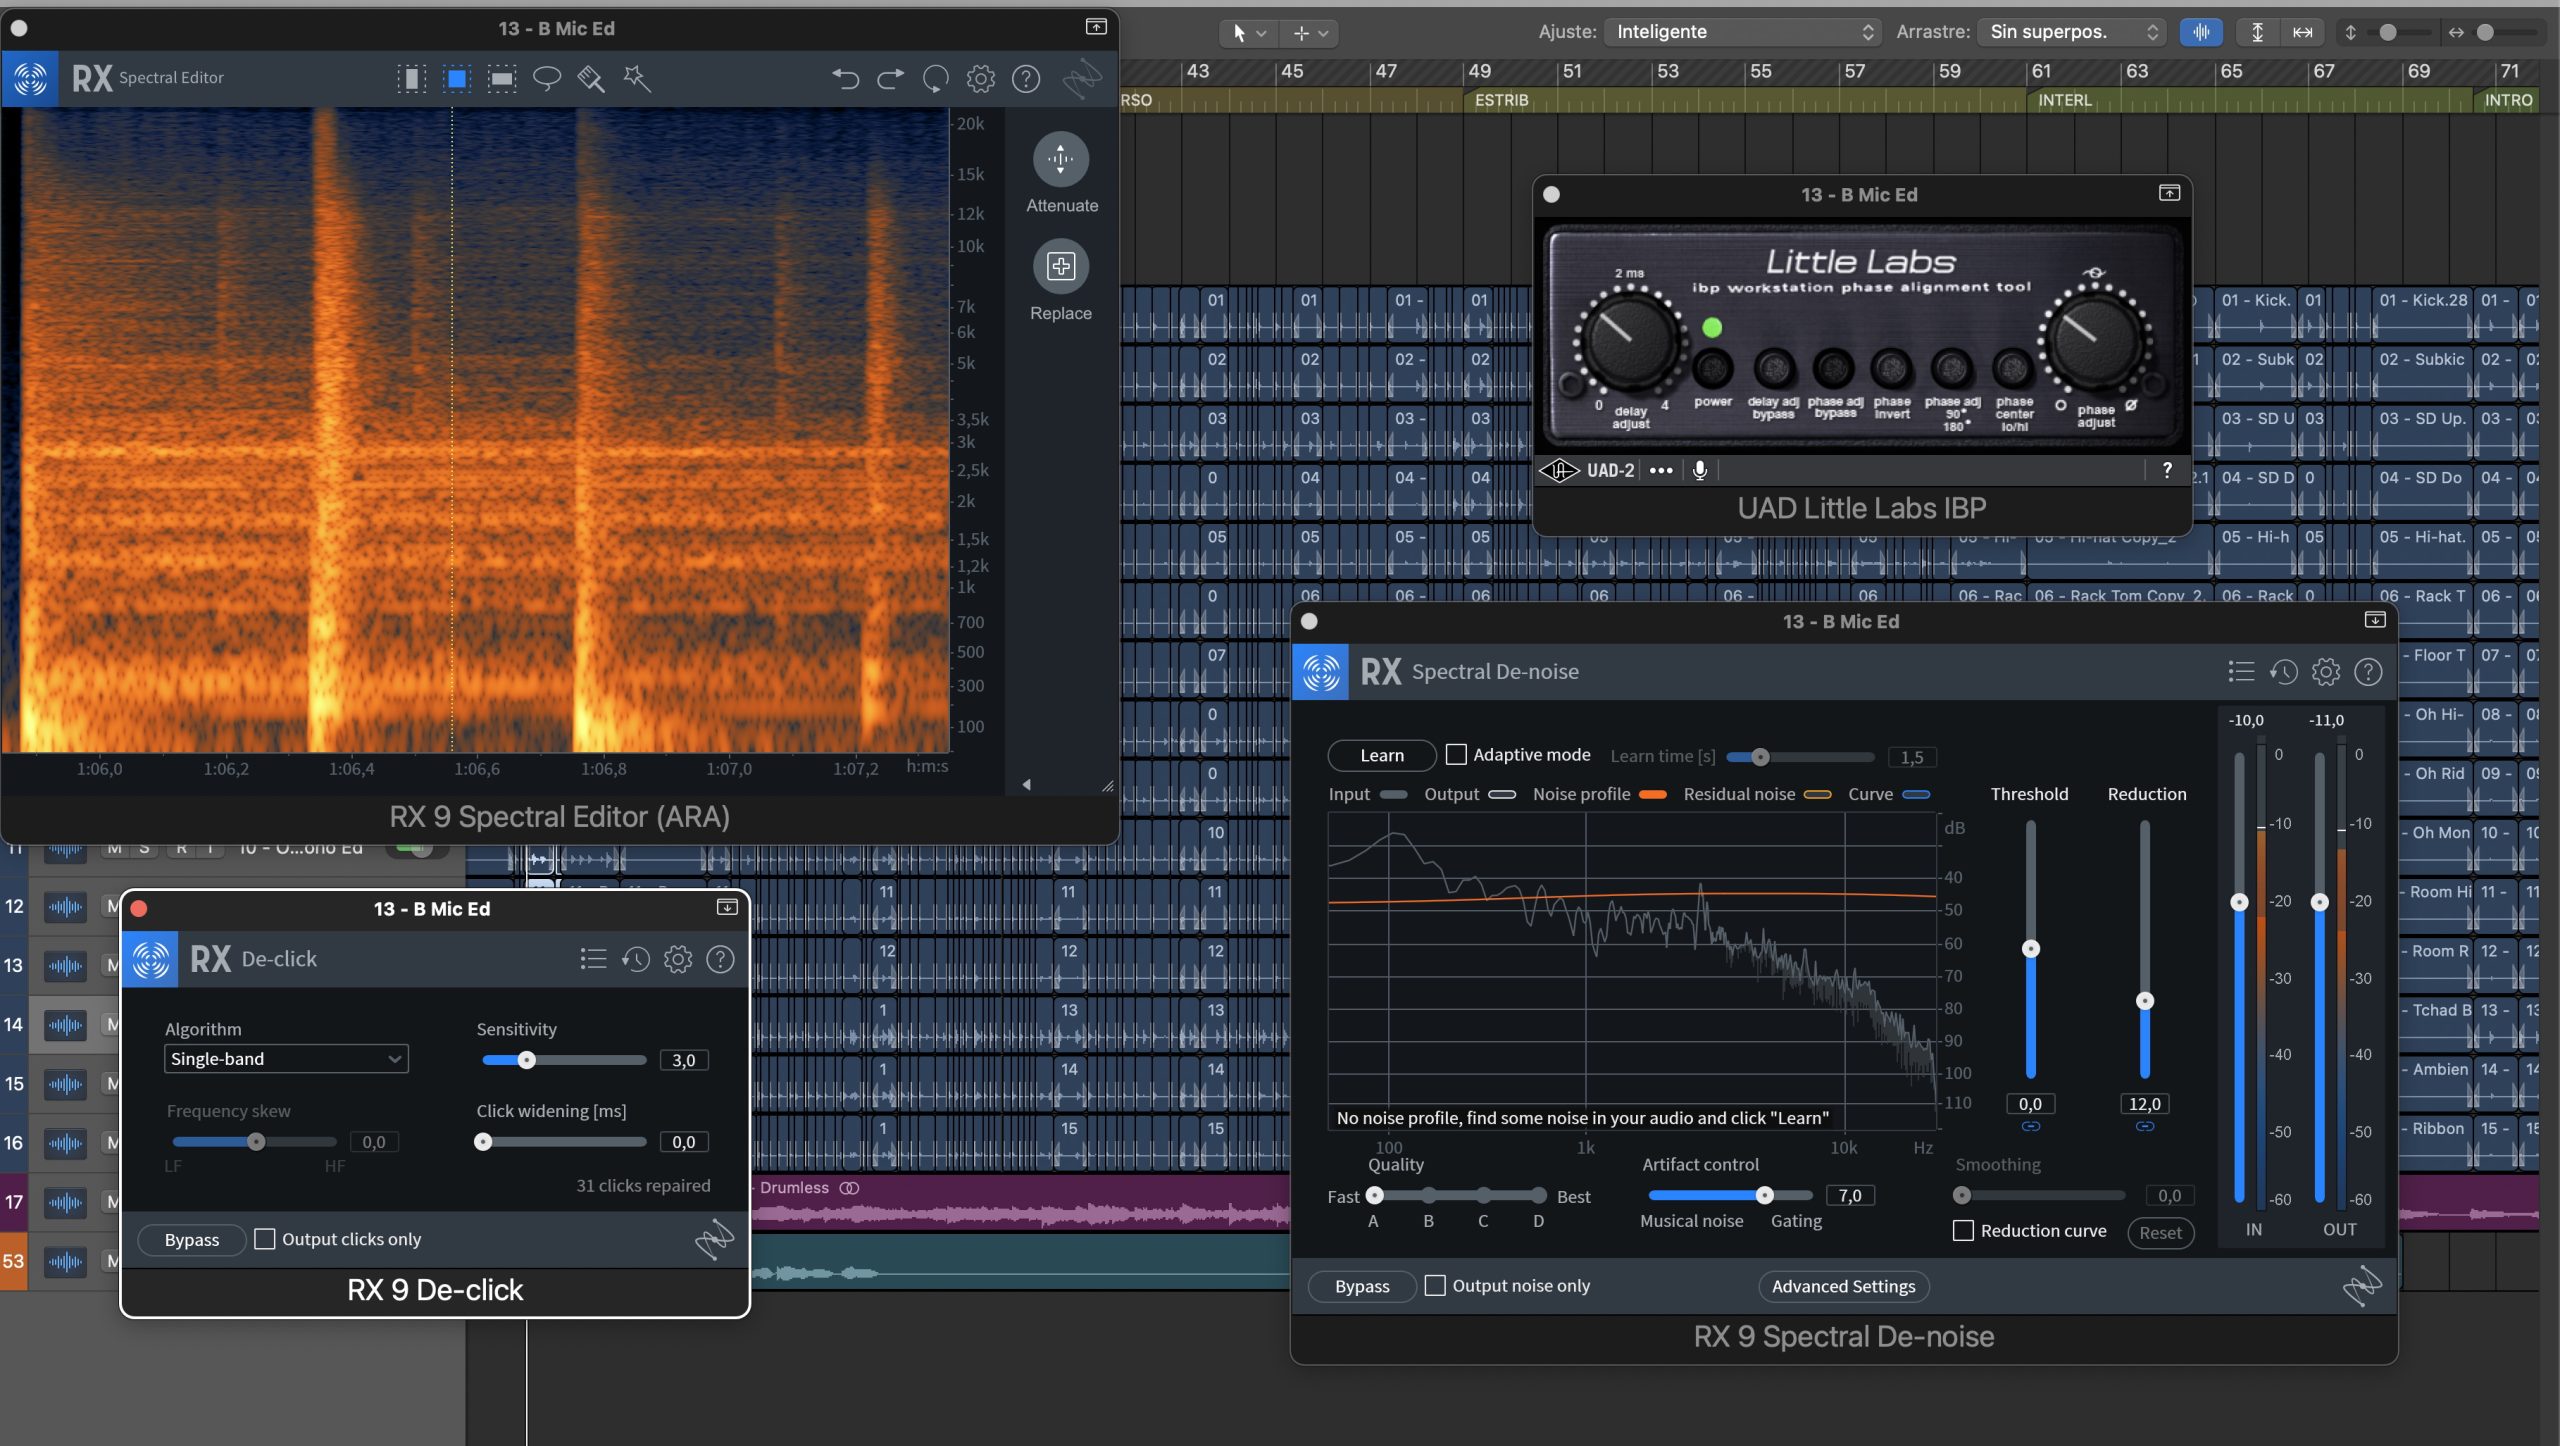This screenshot has width=2560, height=1446.
Task: Open Spectral De-noise history icon
Action: coord(2284,672)
